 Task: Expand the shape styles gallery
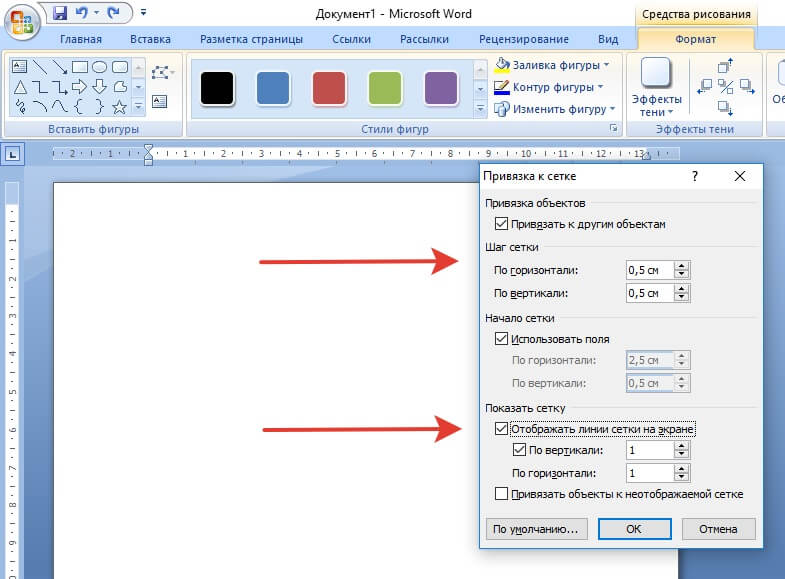[x=480, y=109]
